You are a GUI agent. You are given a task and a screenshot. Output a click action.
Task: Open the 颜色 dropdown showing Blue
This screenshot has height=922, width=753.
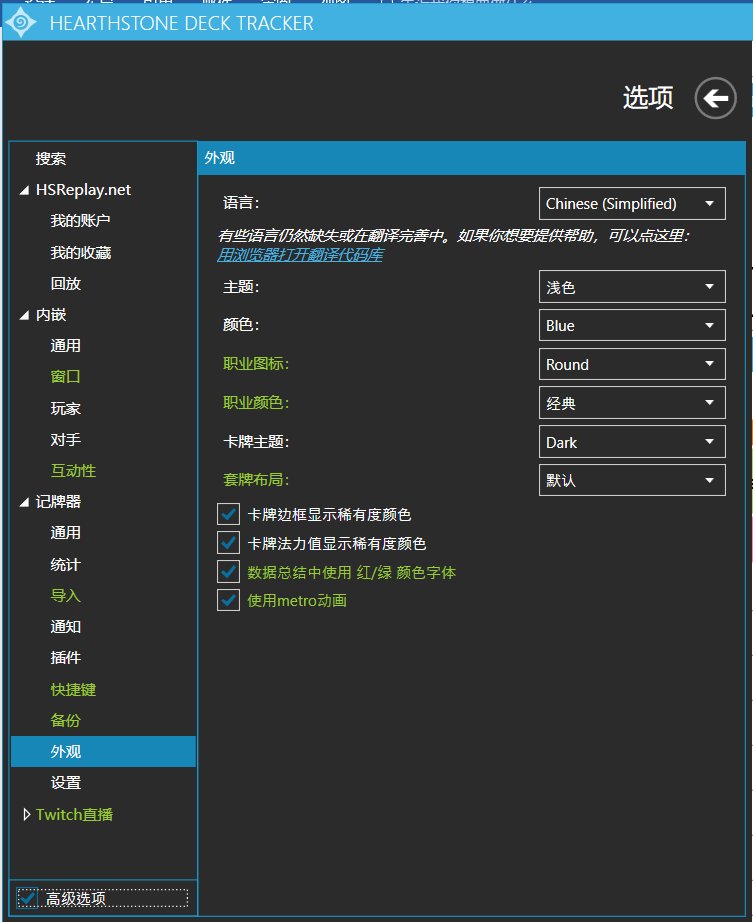pyautogui.click(x=632, y=325)
